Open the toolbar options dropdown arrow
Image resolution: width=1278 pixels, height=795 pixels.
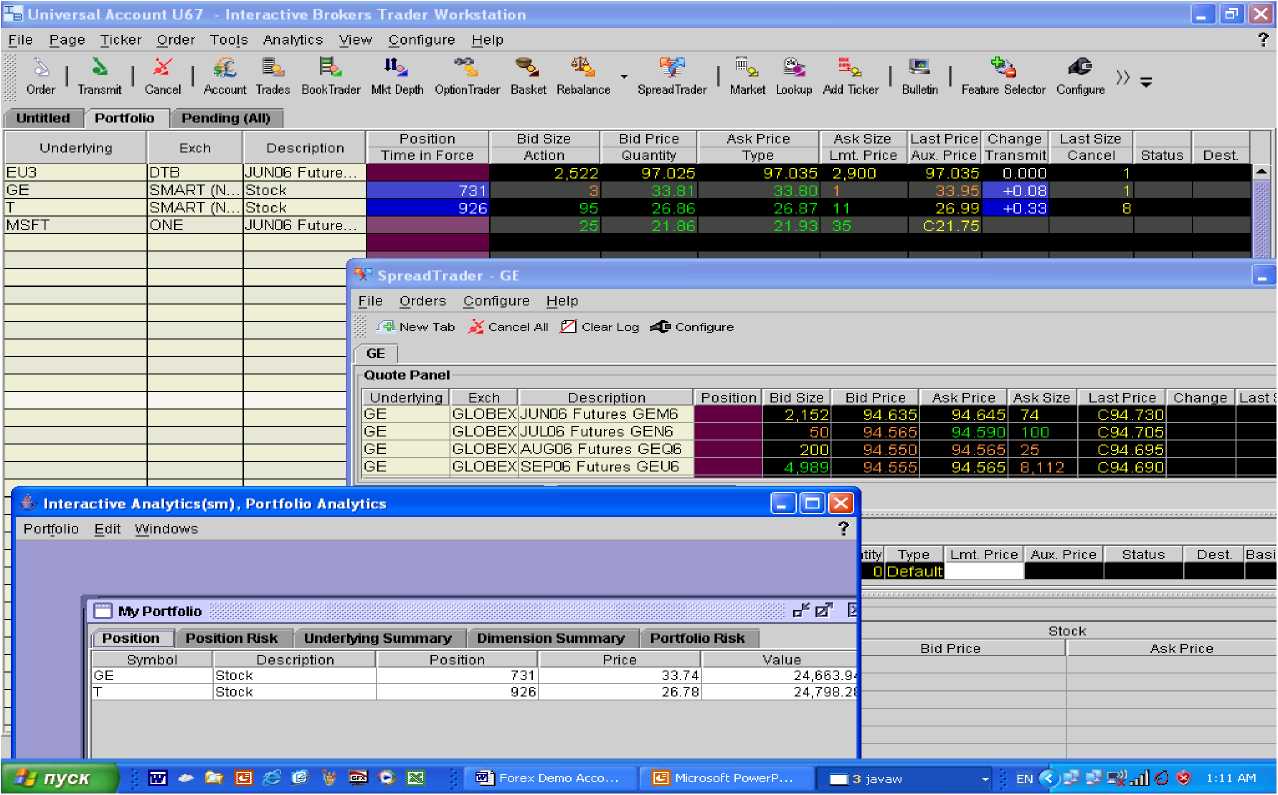coord(1146,80)
